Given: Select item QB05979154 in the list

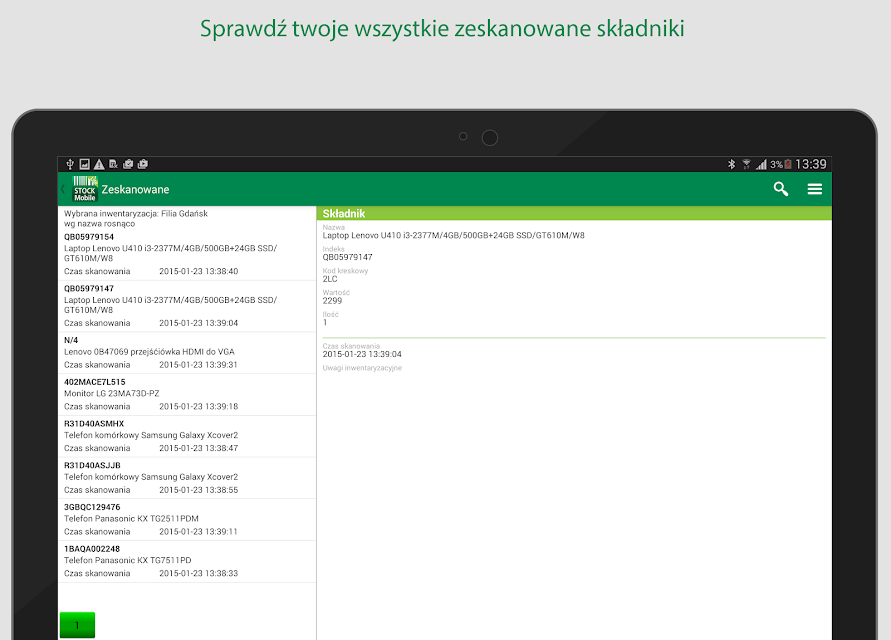Looking at the screenshot, I should coord(187,254).
